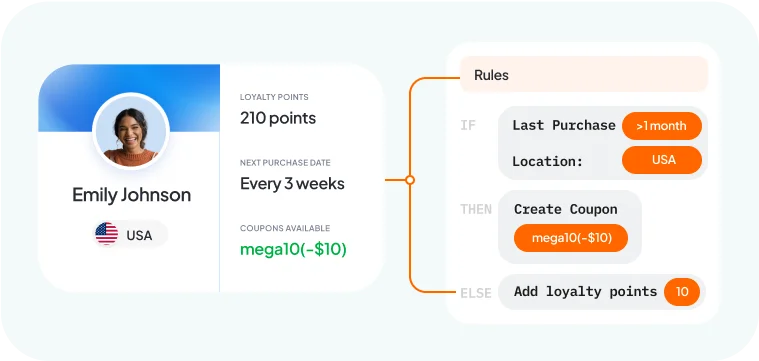Click the Every 3 weeks purchase date
Screen dimensions: 759x361
click(x=292, y=184)
